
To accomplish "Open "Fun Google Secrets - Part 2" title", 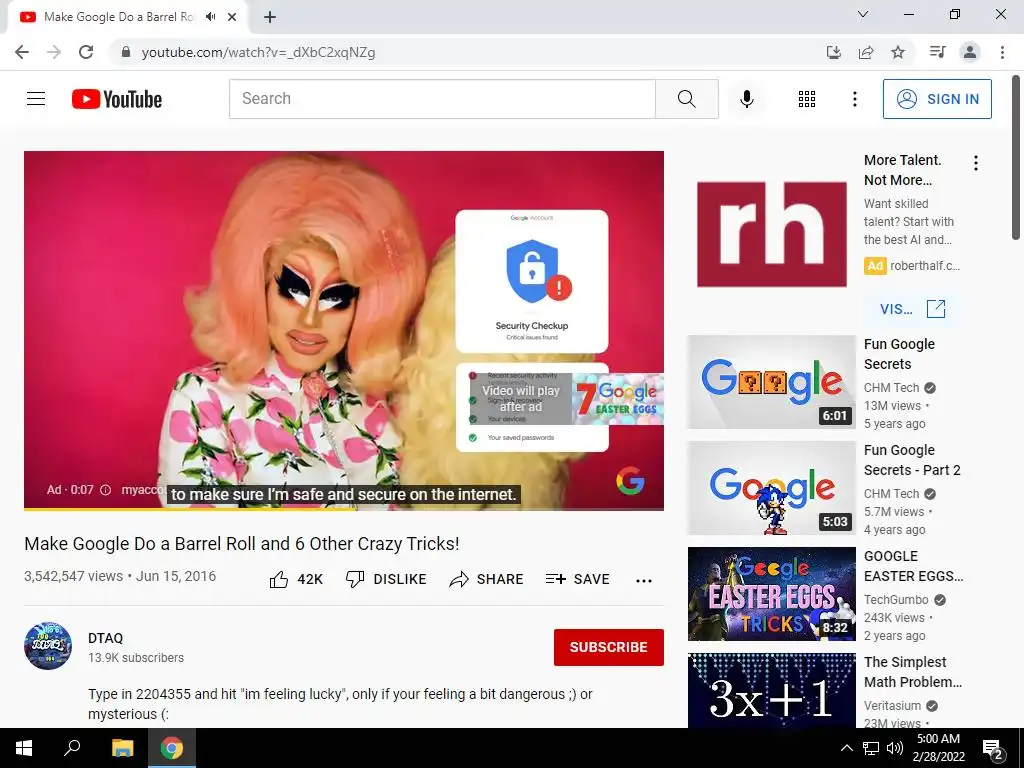I will [x=912, y=460].
